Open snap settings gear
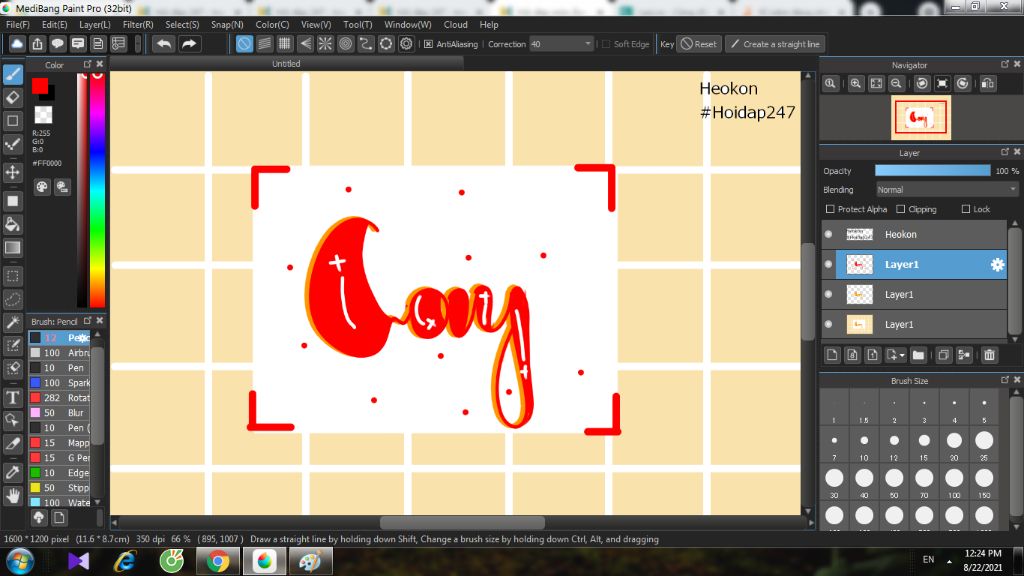This screenshot has height=576, width=1024. coord(406,44)
